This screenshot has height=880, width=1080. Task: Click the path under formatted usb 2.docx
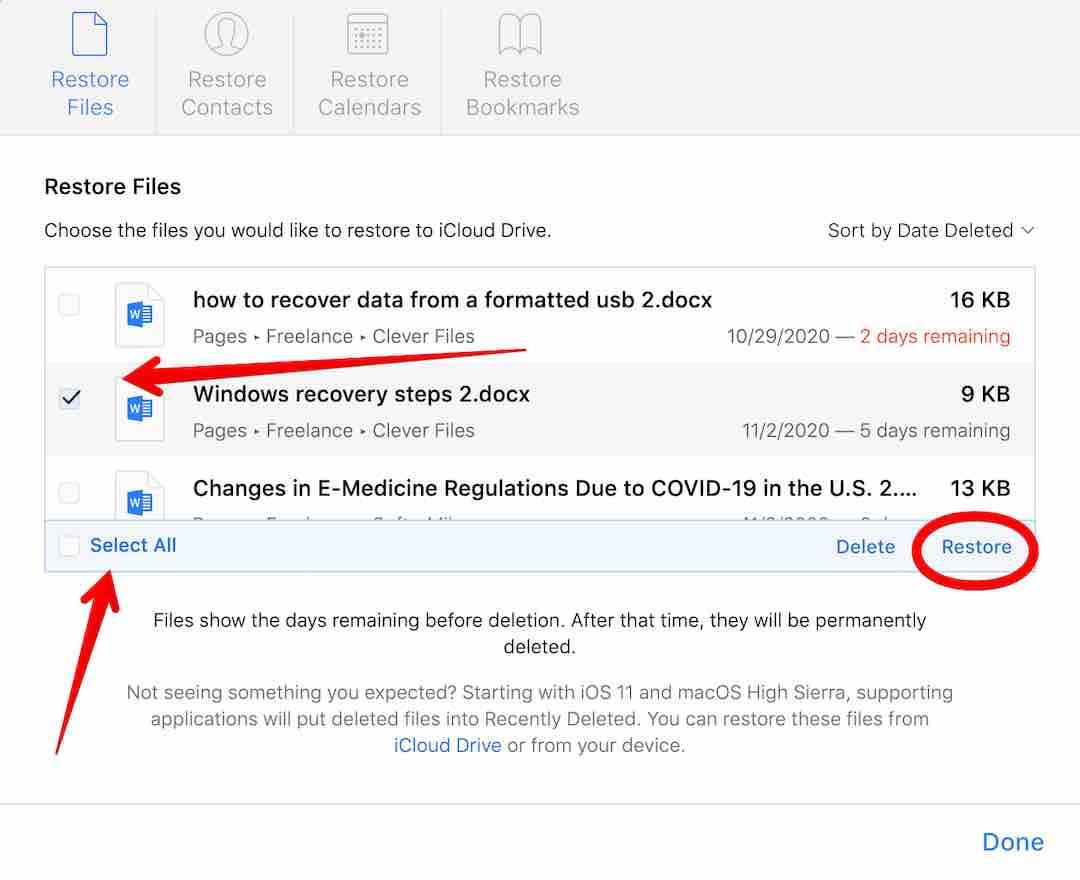pos(334,336)
